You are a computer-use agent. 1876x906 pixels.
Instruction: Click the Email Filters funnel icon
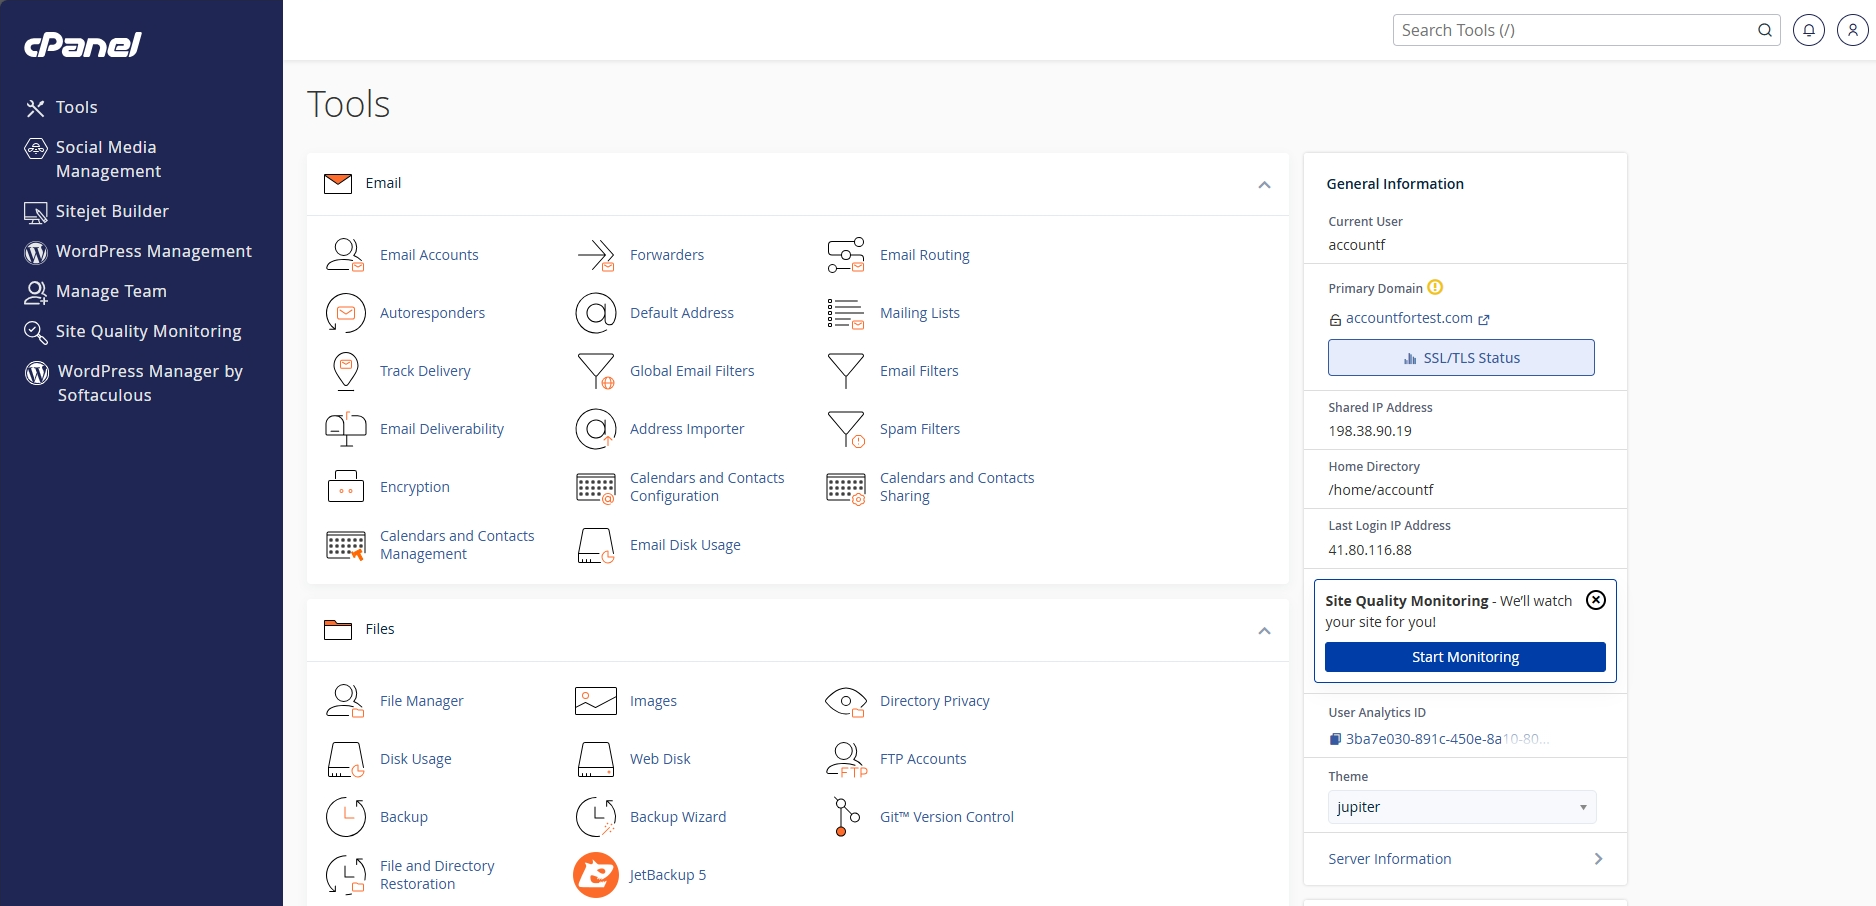pos(846,371)
